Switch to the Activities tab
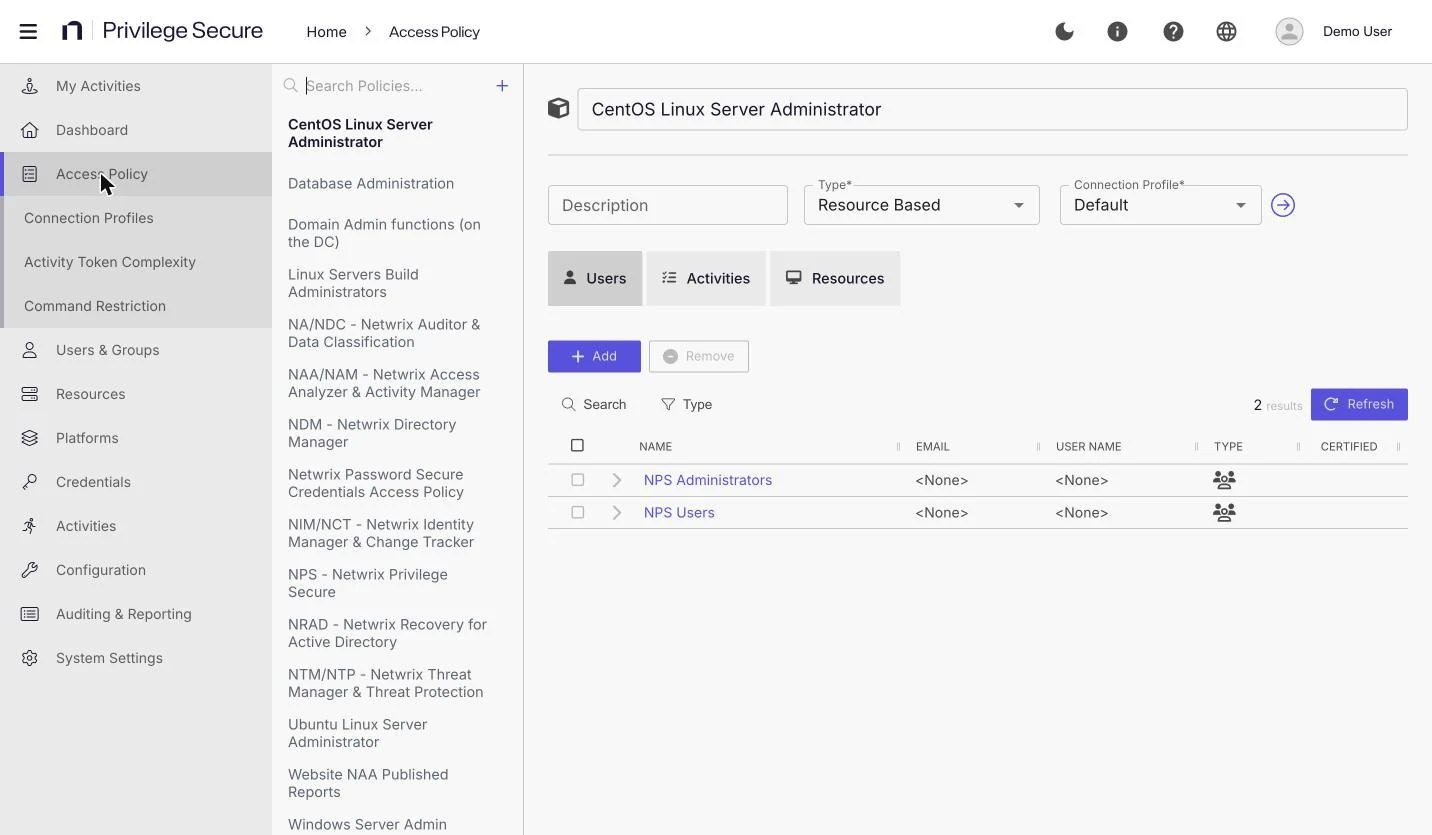Screen dimensions: 1432x835 (706, 278)
